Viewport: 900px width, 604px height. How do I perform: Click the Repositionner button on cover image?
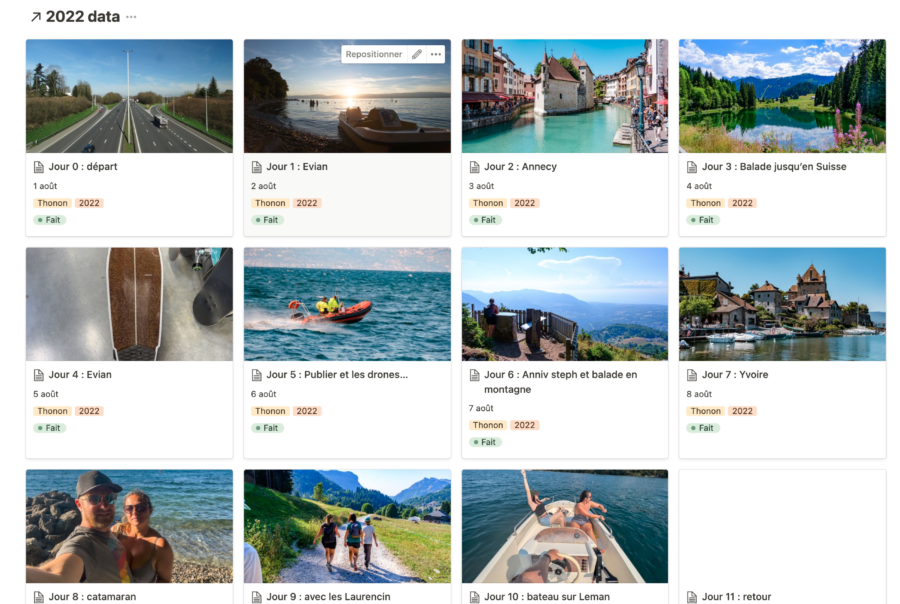click(x=374, y=54)
